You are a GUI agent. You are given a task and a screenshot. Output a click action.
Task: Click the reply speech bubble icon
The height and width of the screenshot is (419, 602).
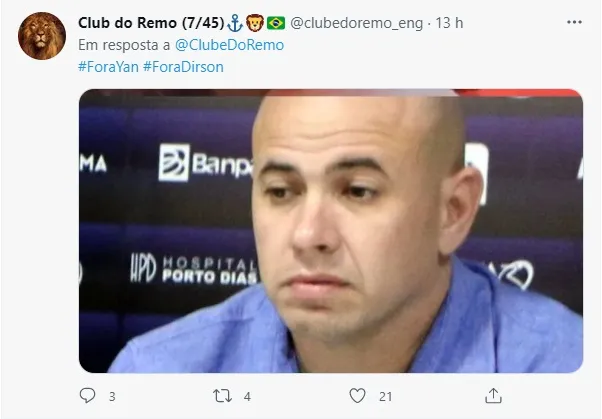coord(87,396)
